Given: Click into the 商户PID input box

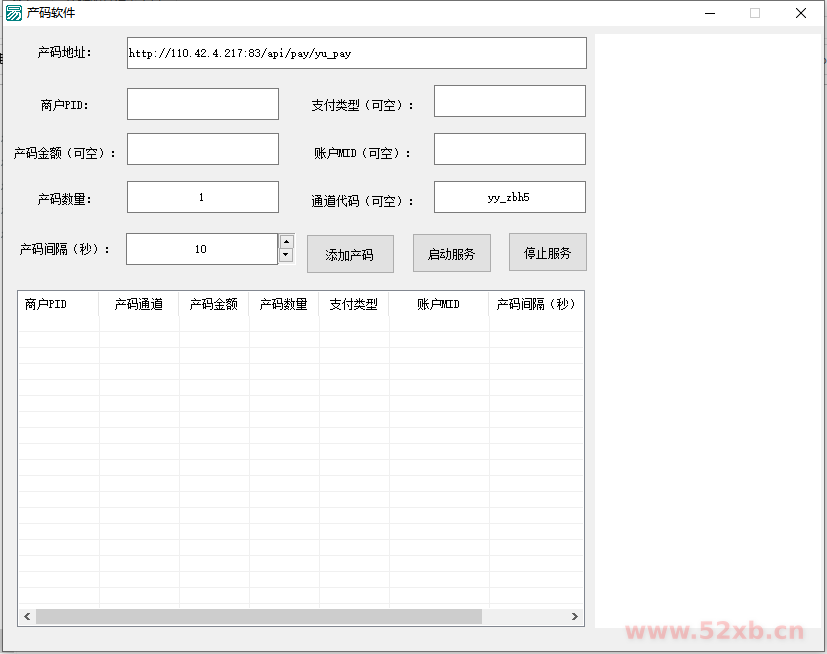Looking at the screenshot, I should (x=203, y=104).
